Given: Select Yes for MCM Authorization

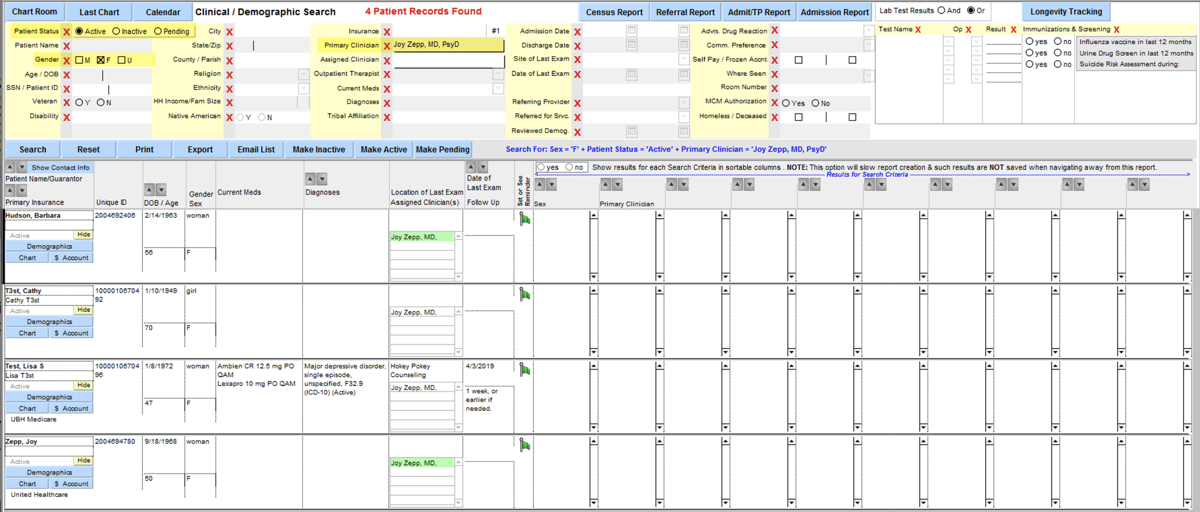Looking at the screenshot, I should pos(785,103).
